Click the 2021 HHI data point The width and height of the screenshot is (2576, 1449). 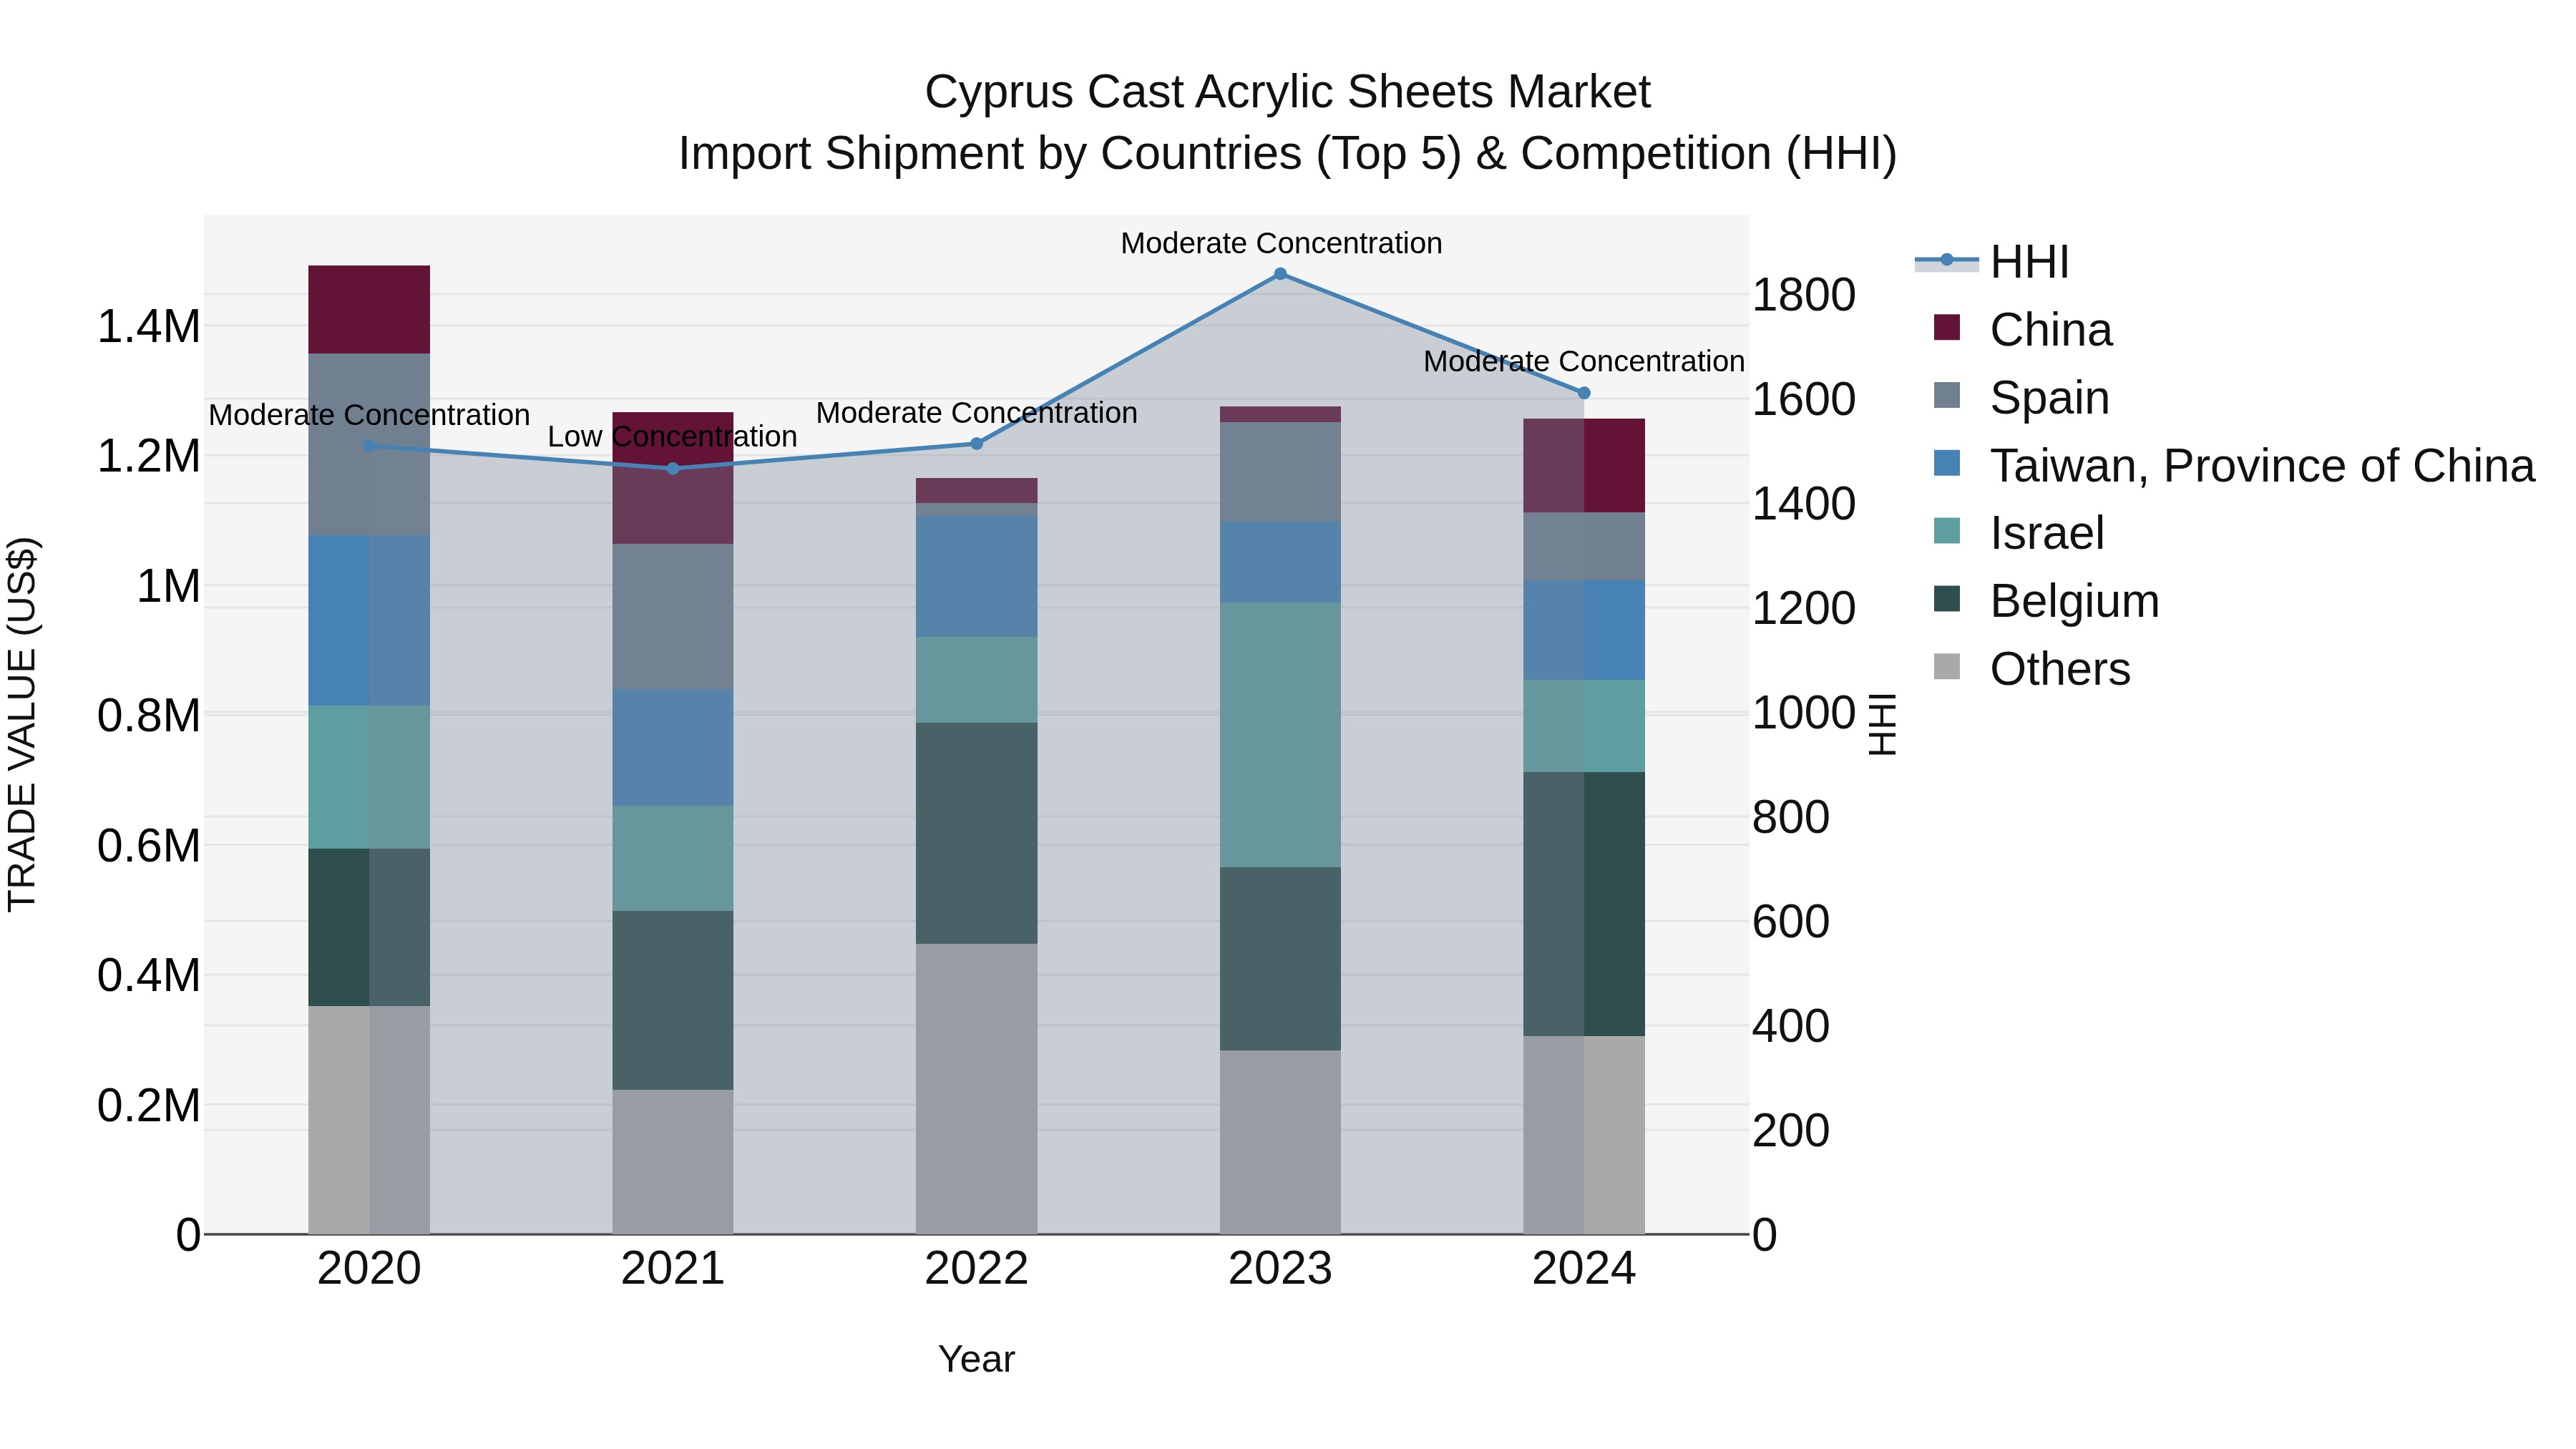673,469
